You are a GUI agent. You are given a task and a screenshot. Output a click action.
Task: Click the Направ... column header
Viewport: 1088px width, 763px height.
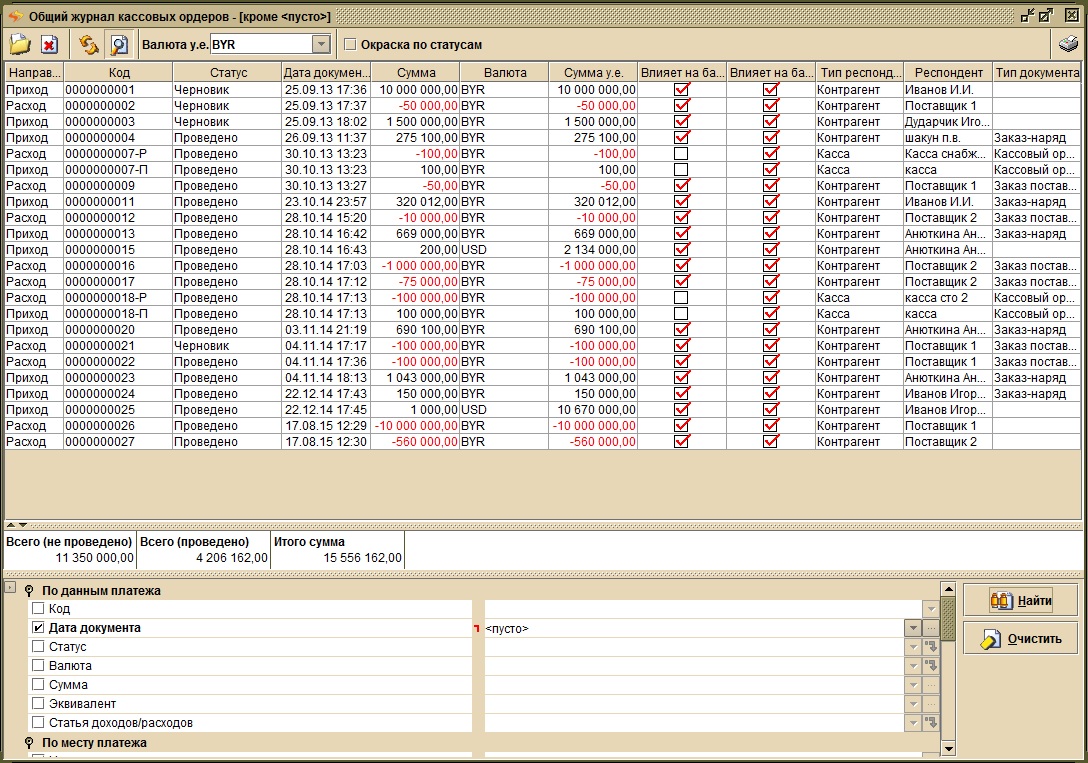click(34, 72)
